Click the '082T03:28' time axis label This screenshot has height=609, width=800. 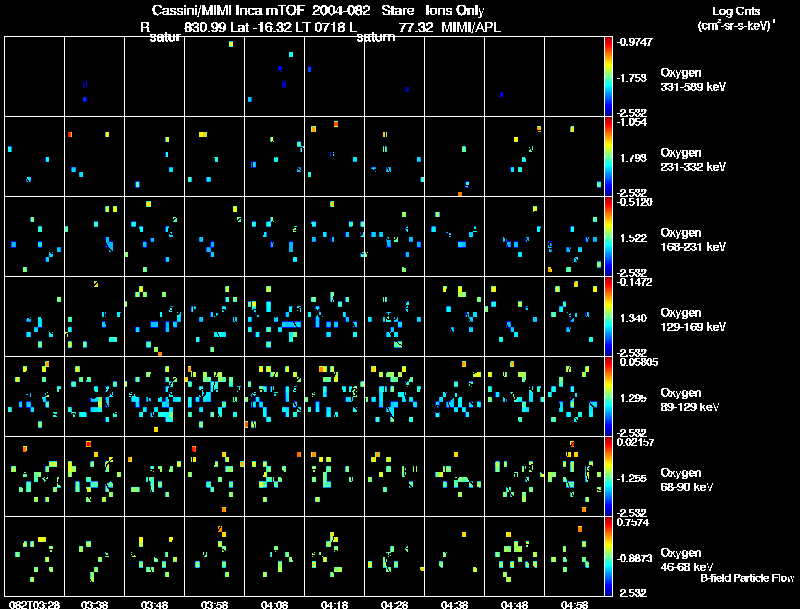tap(35, 604)
